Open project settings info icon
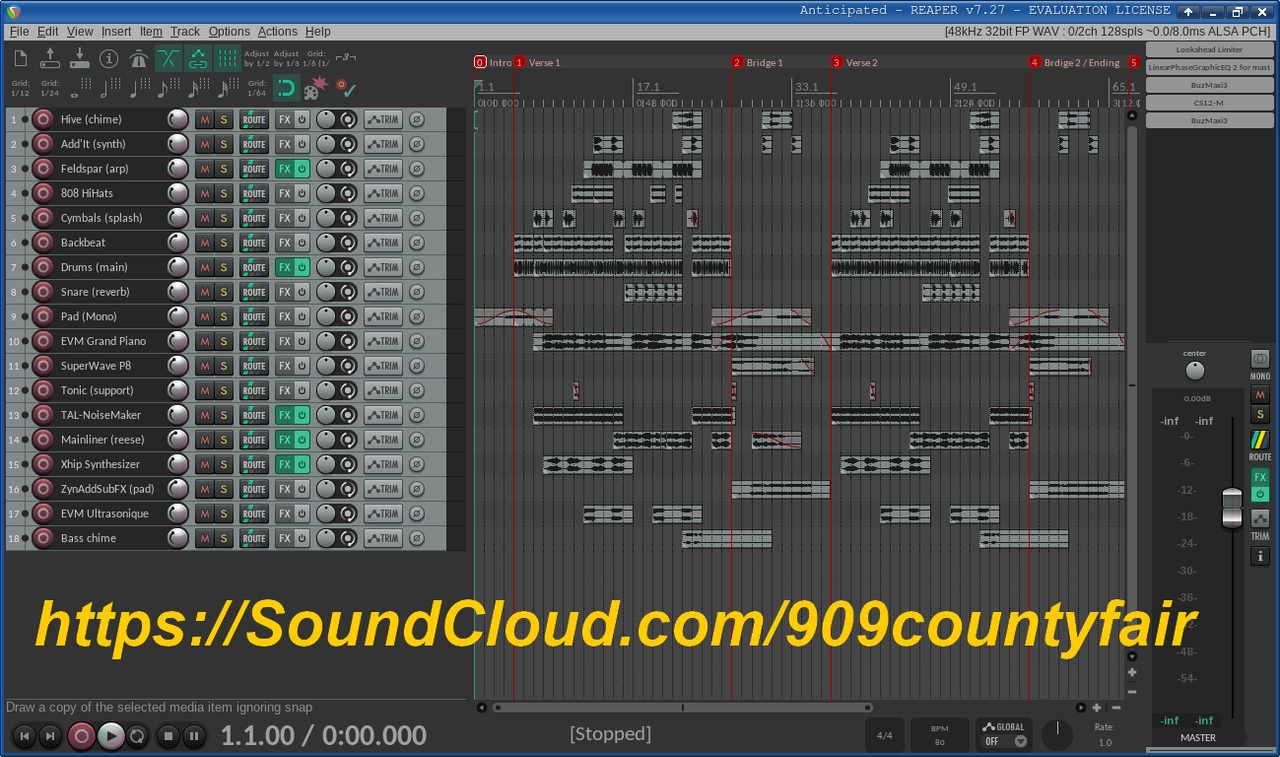This screenshot has width=1280, height=757. (109, 58)
